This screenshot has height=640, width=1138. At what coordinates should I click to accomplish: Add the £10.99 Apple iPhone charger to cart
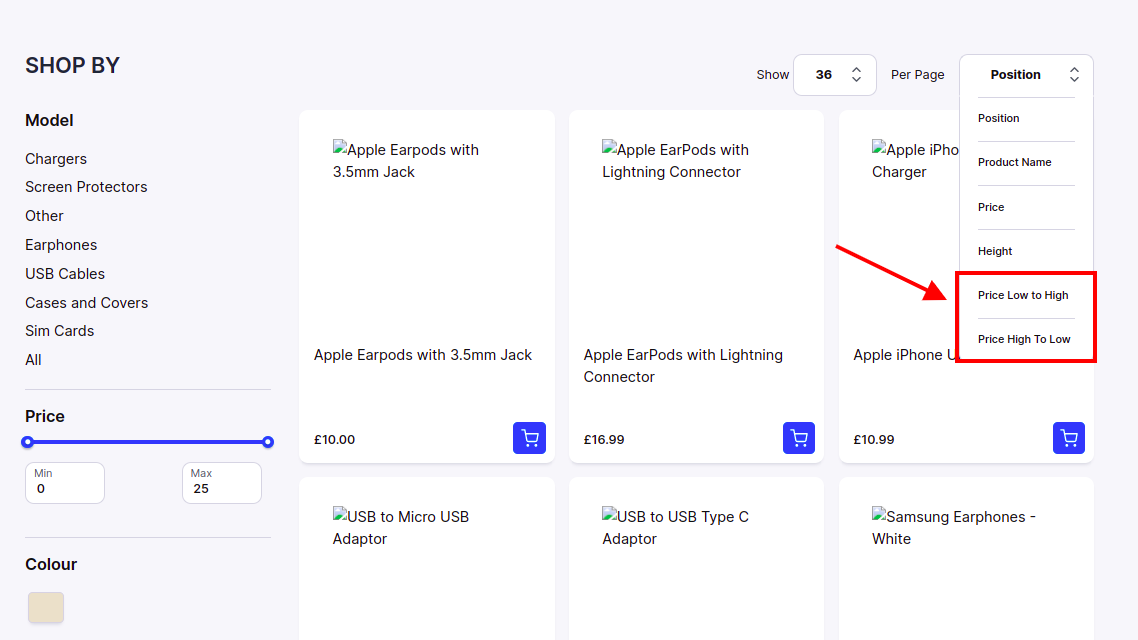click(x=1069, y=438)
